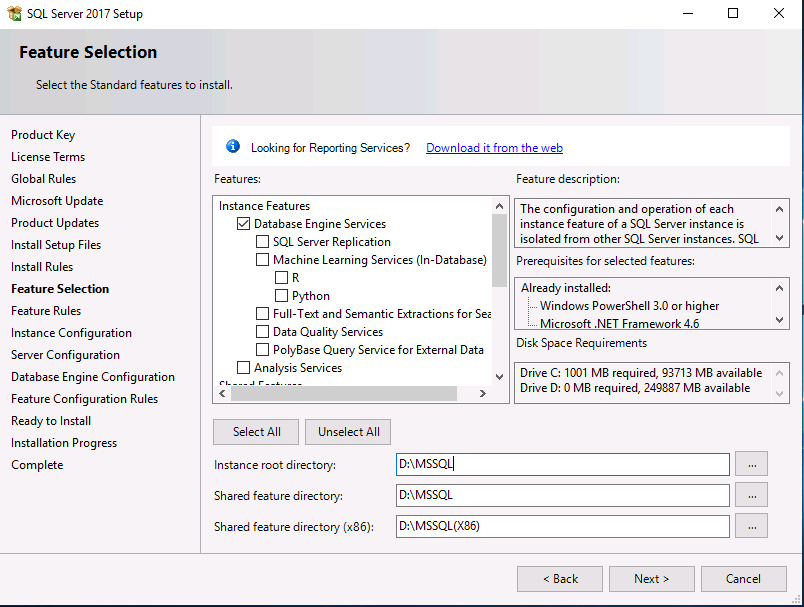Uncheck Database Engine Services
The image size is (804, 607).
click(244, 224)
